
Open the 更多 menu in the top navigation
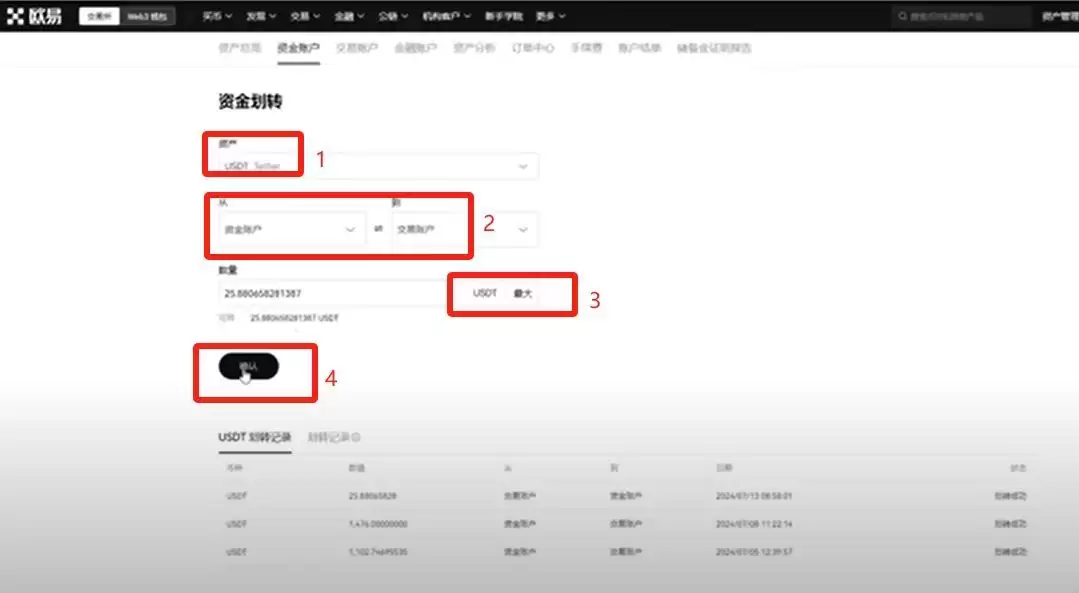(550, 17)
